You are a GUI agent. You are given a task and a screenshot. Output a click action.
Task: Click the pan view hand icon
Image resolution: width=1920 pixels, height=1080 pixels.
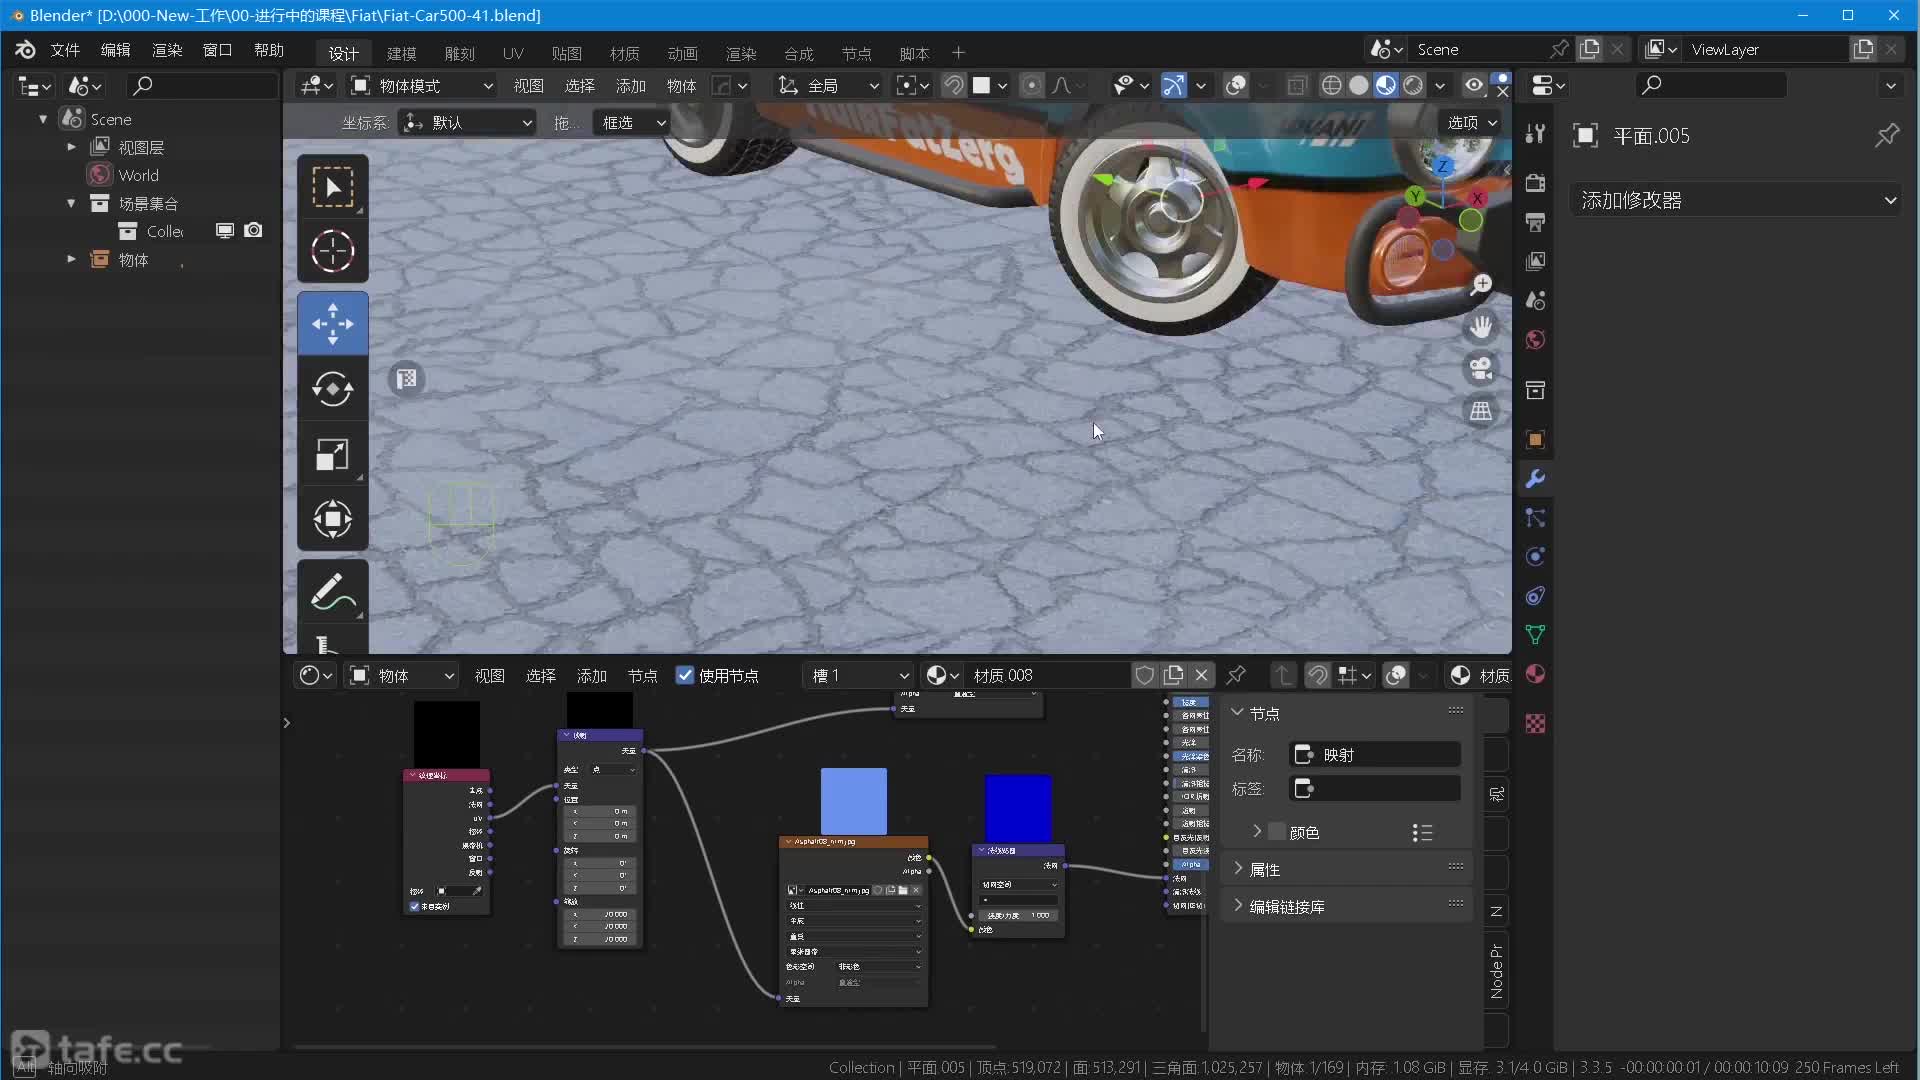(x=1481, y=327)
